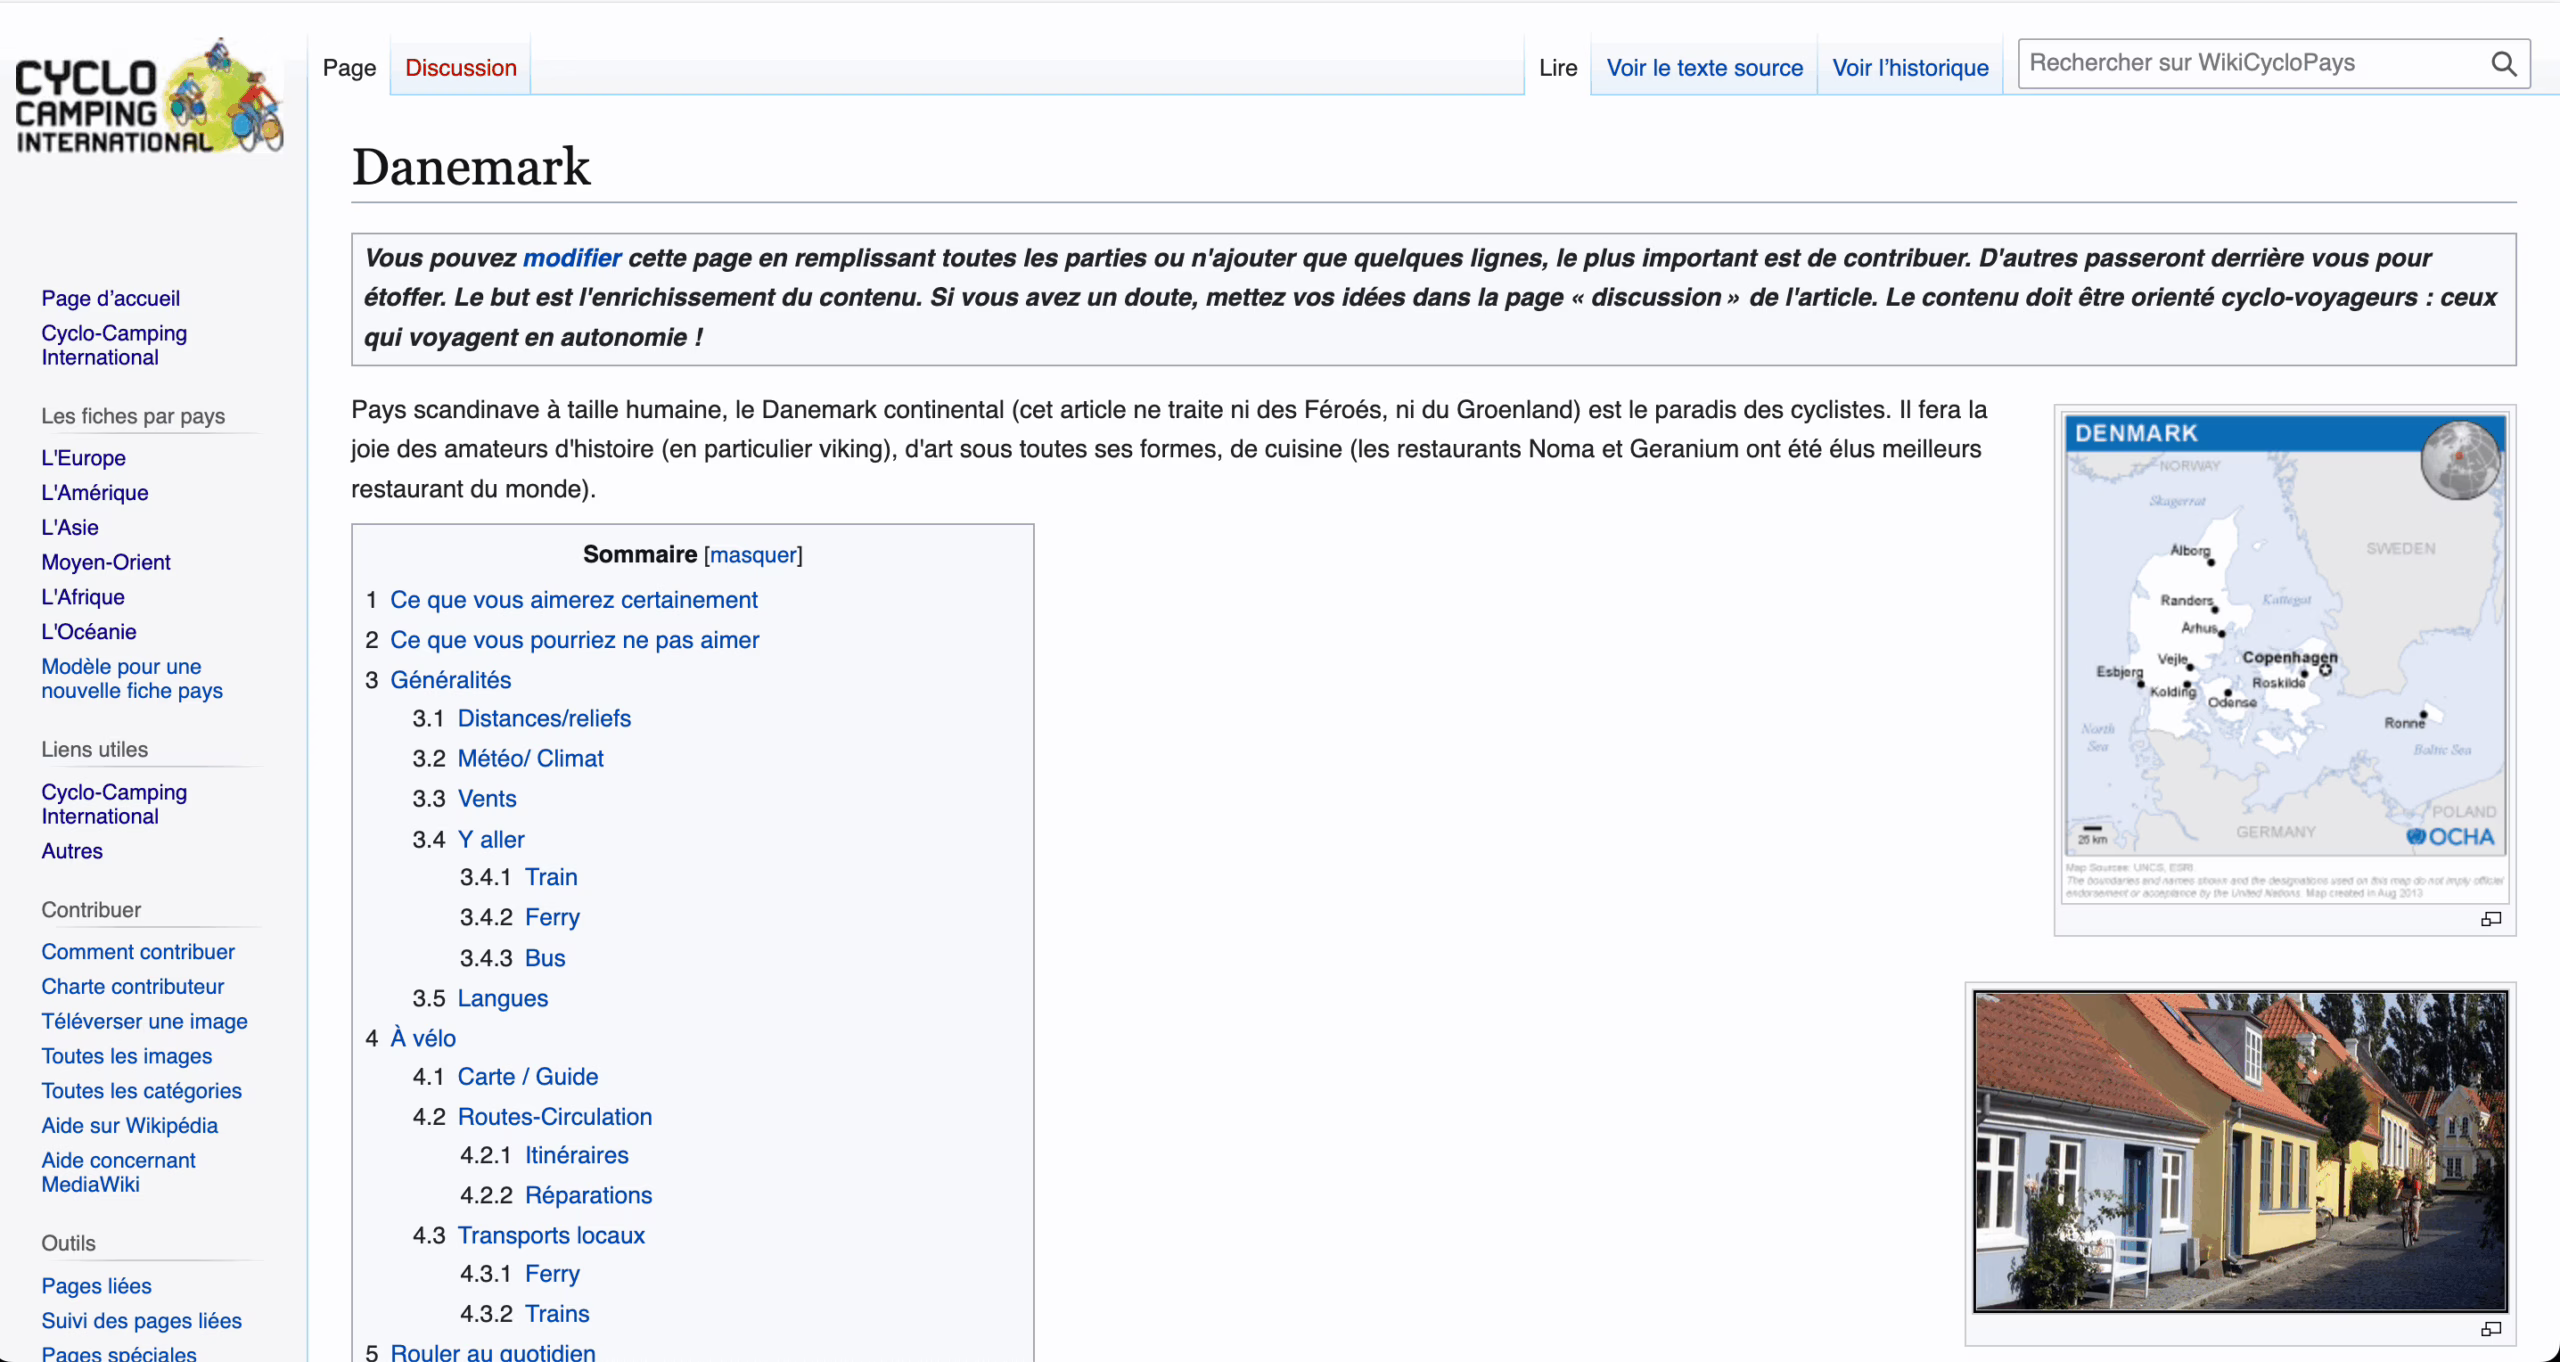Open Suivi des pages liées

tap(142, 1321)
